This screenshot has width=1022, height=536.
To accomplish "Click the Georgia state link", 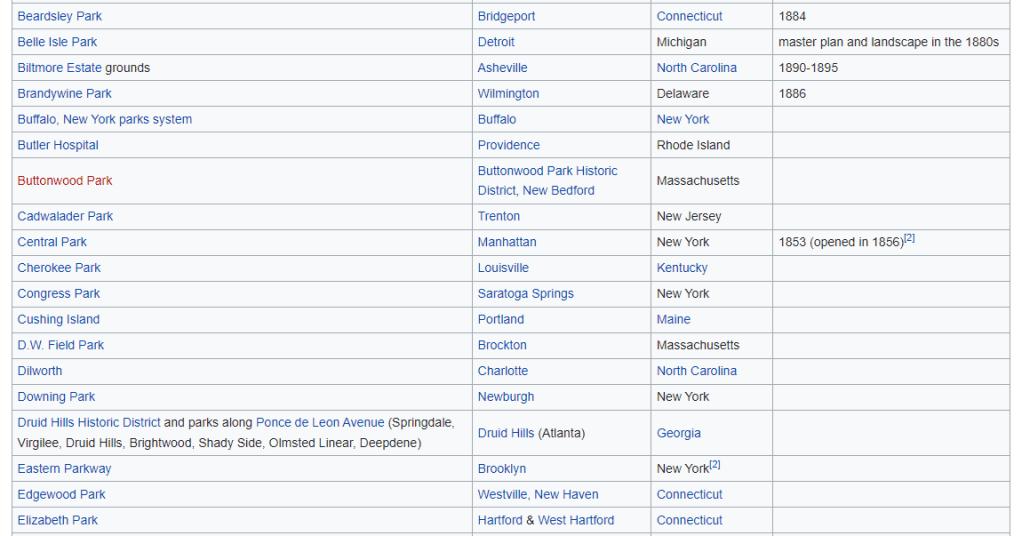I will (678, 433).
